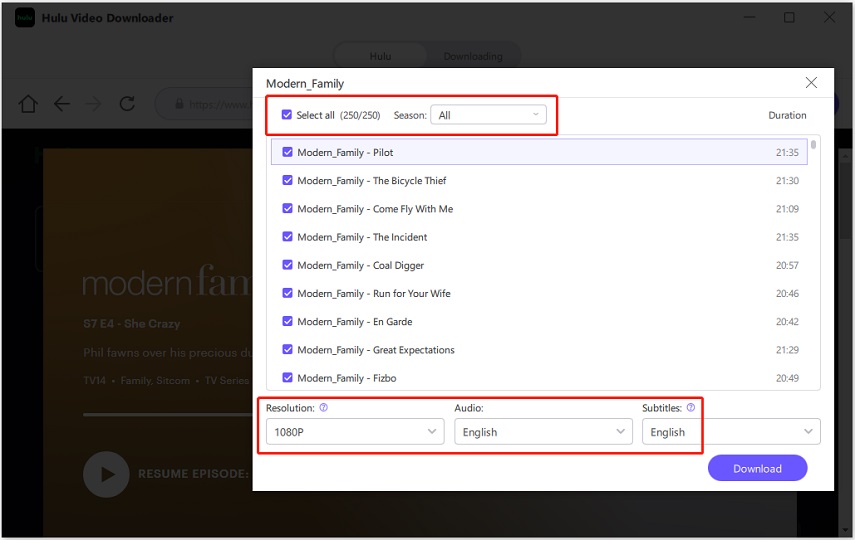
Task: Click the purple Download button
Action: [x=757, y=468]
